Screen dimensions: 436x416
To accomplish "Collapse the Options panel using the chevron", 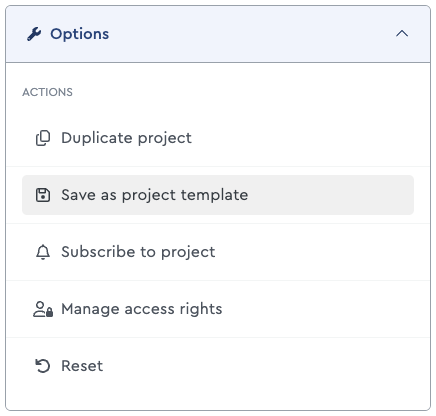I will click(402, 34).
